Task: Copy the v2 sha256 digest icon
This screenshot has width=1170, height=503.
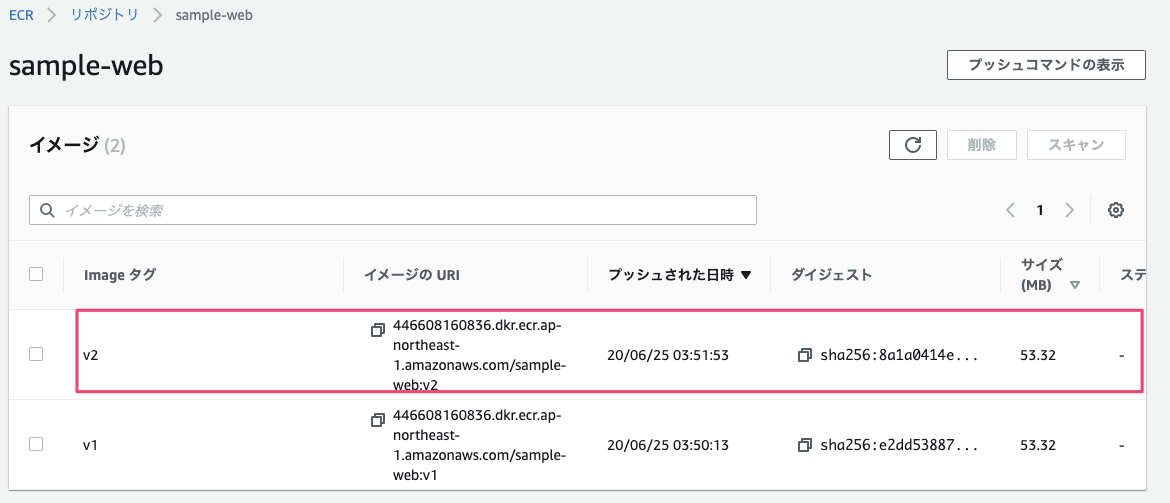Action: coord(804,355)
